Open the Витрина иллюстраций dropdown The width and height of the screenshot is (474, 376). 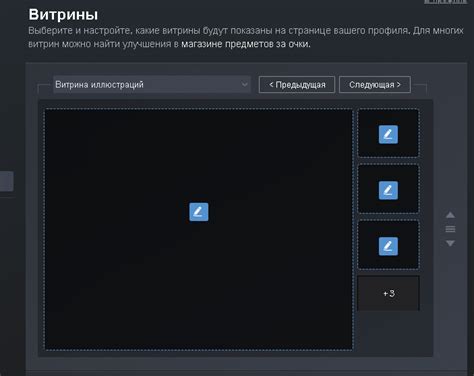(x=152, y=84)
